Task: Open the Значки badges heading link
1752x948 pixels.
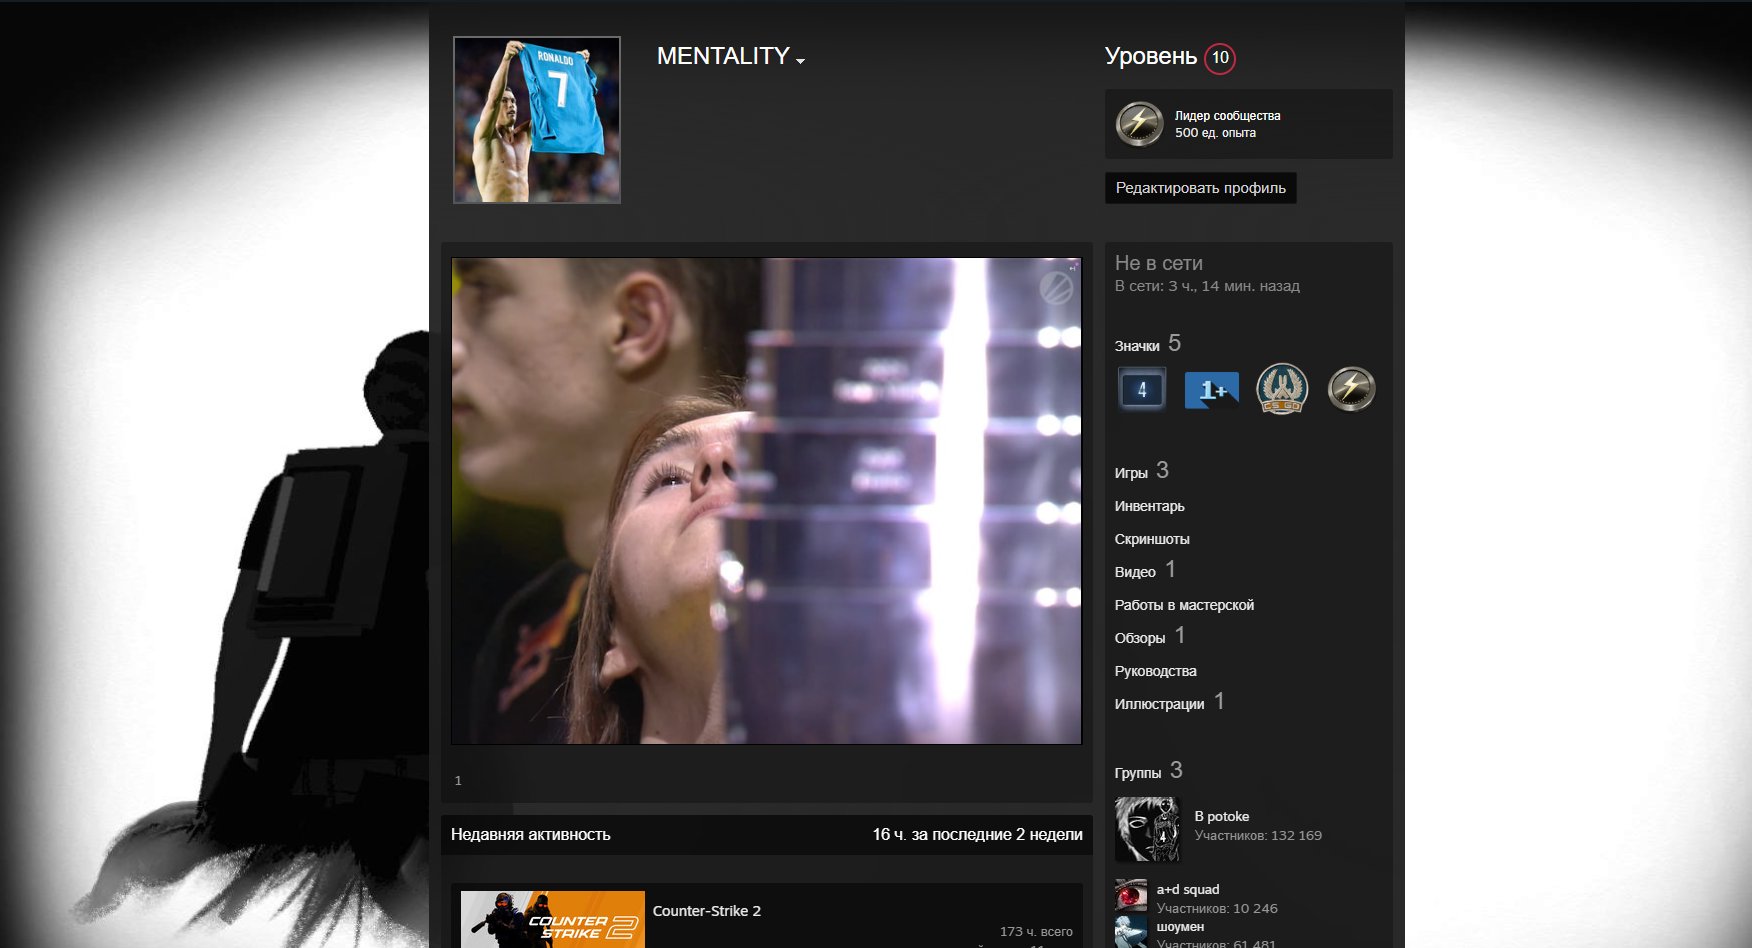Action: (1137, 346)
